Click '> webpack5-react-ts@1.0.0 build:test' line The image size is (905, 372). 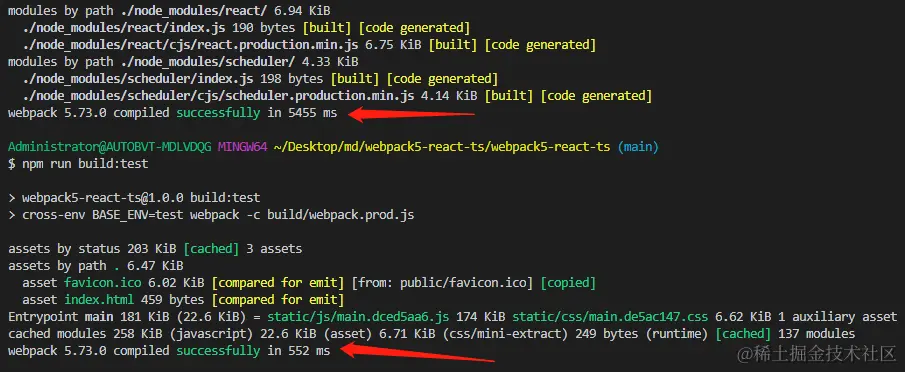pos(134,198)
